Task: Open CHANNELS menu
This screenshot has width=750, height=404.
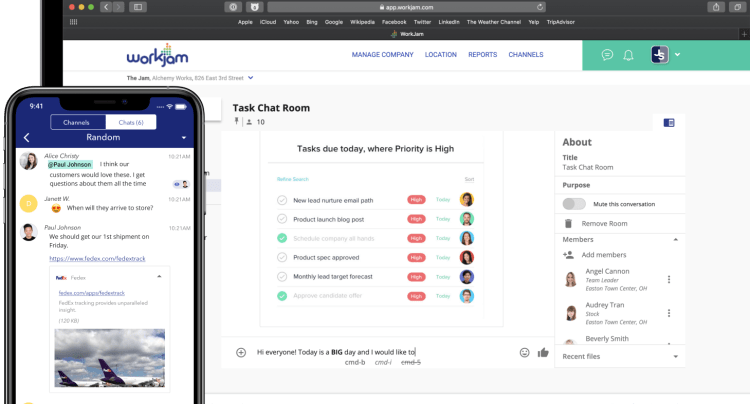Action: pyautogui.click(x=526, y=55)
